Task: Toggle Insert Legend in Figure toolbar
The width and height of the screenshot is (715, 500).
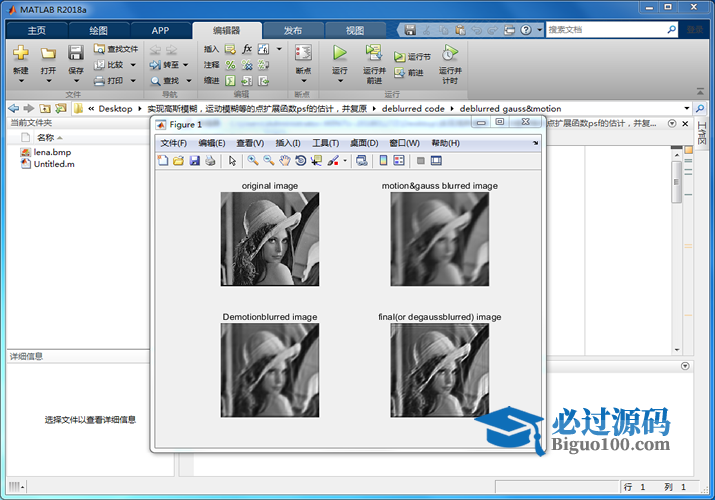Action: (399, 160)
